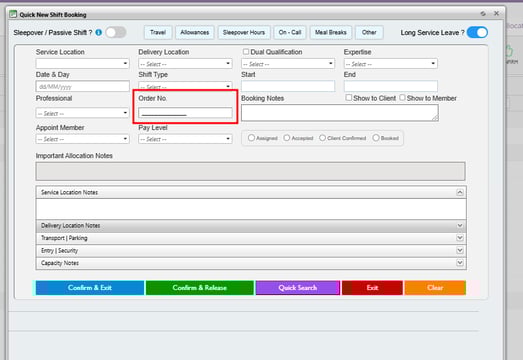523x360 pixels.
Task: Tick the Dual Qualification checkbox
Action: (246, 52)
